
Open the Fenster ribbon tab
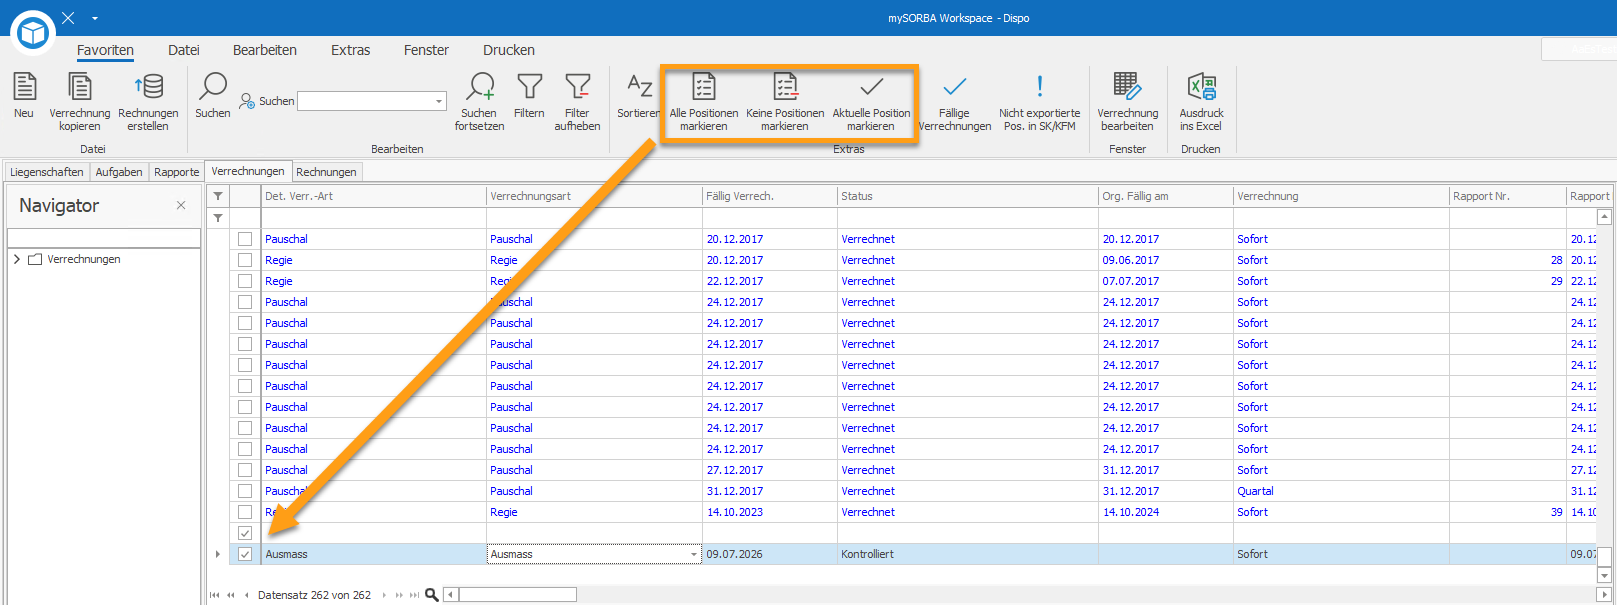coord(426,50)
